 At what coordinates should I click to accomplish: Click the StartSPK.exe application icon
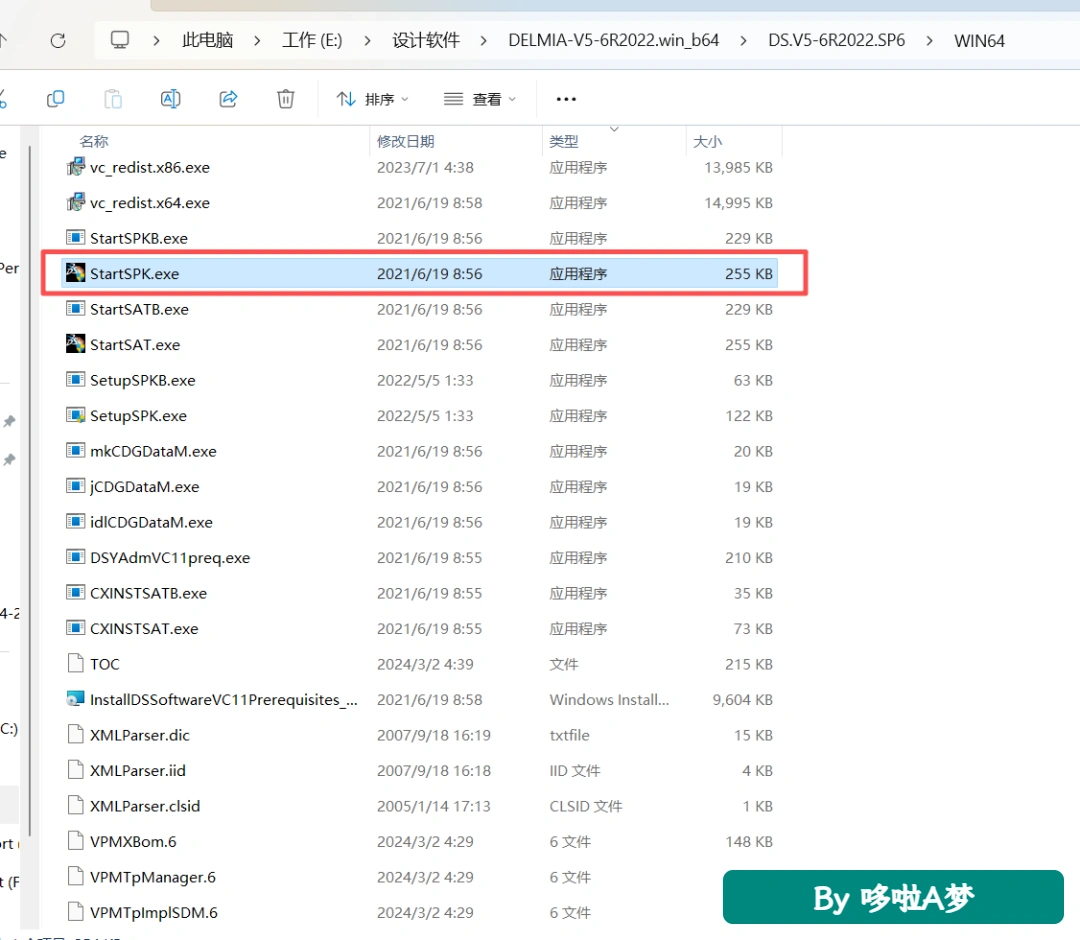click(76, 273)
